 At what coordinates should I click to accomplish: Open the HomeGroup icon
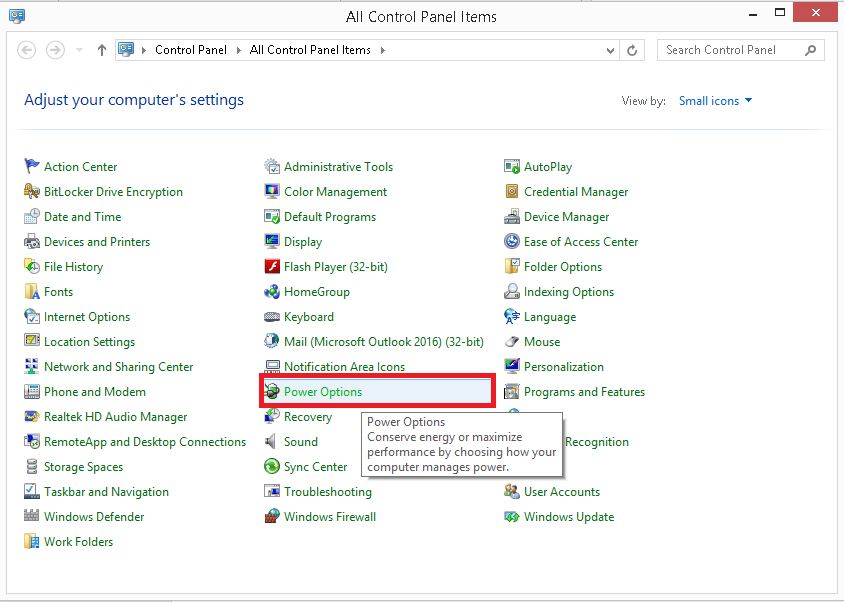(272, 292)
